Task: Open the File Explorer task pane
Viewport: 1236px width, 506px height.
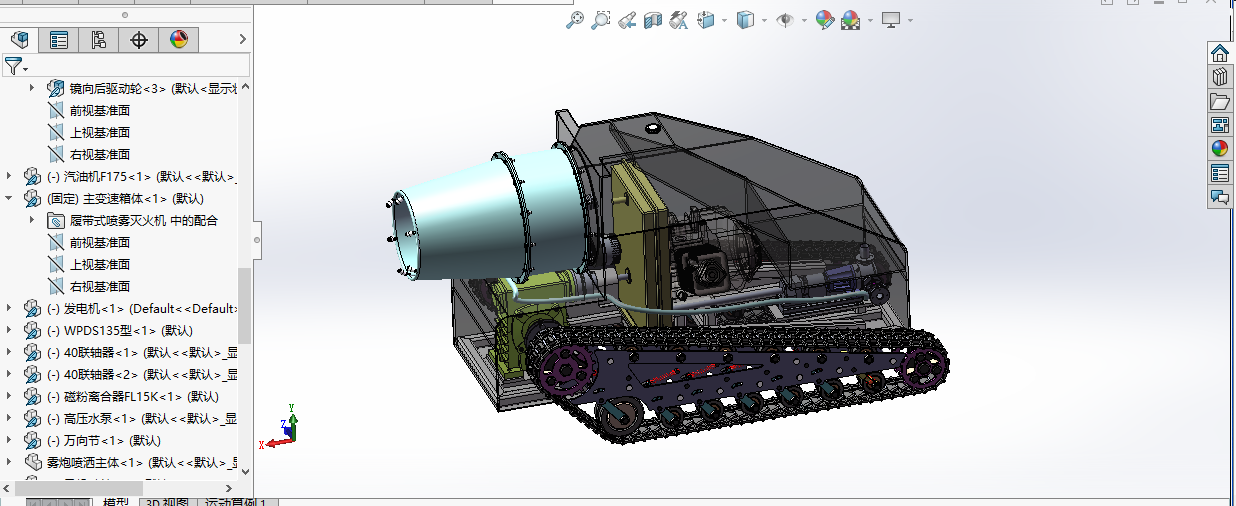Action: point(1220,101)
